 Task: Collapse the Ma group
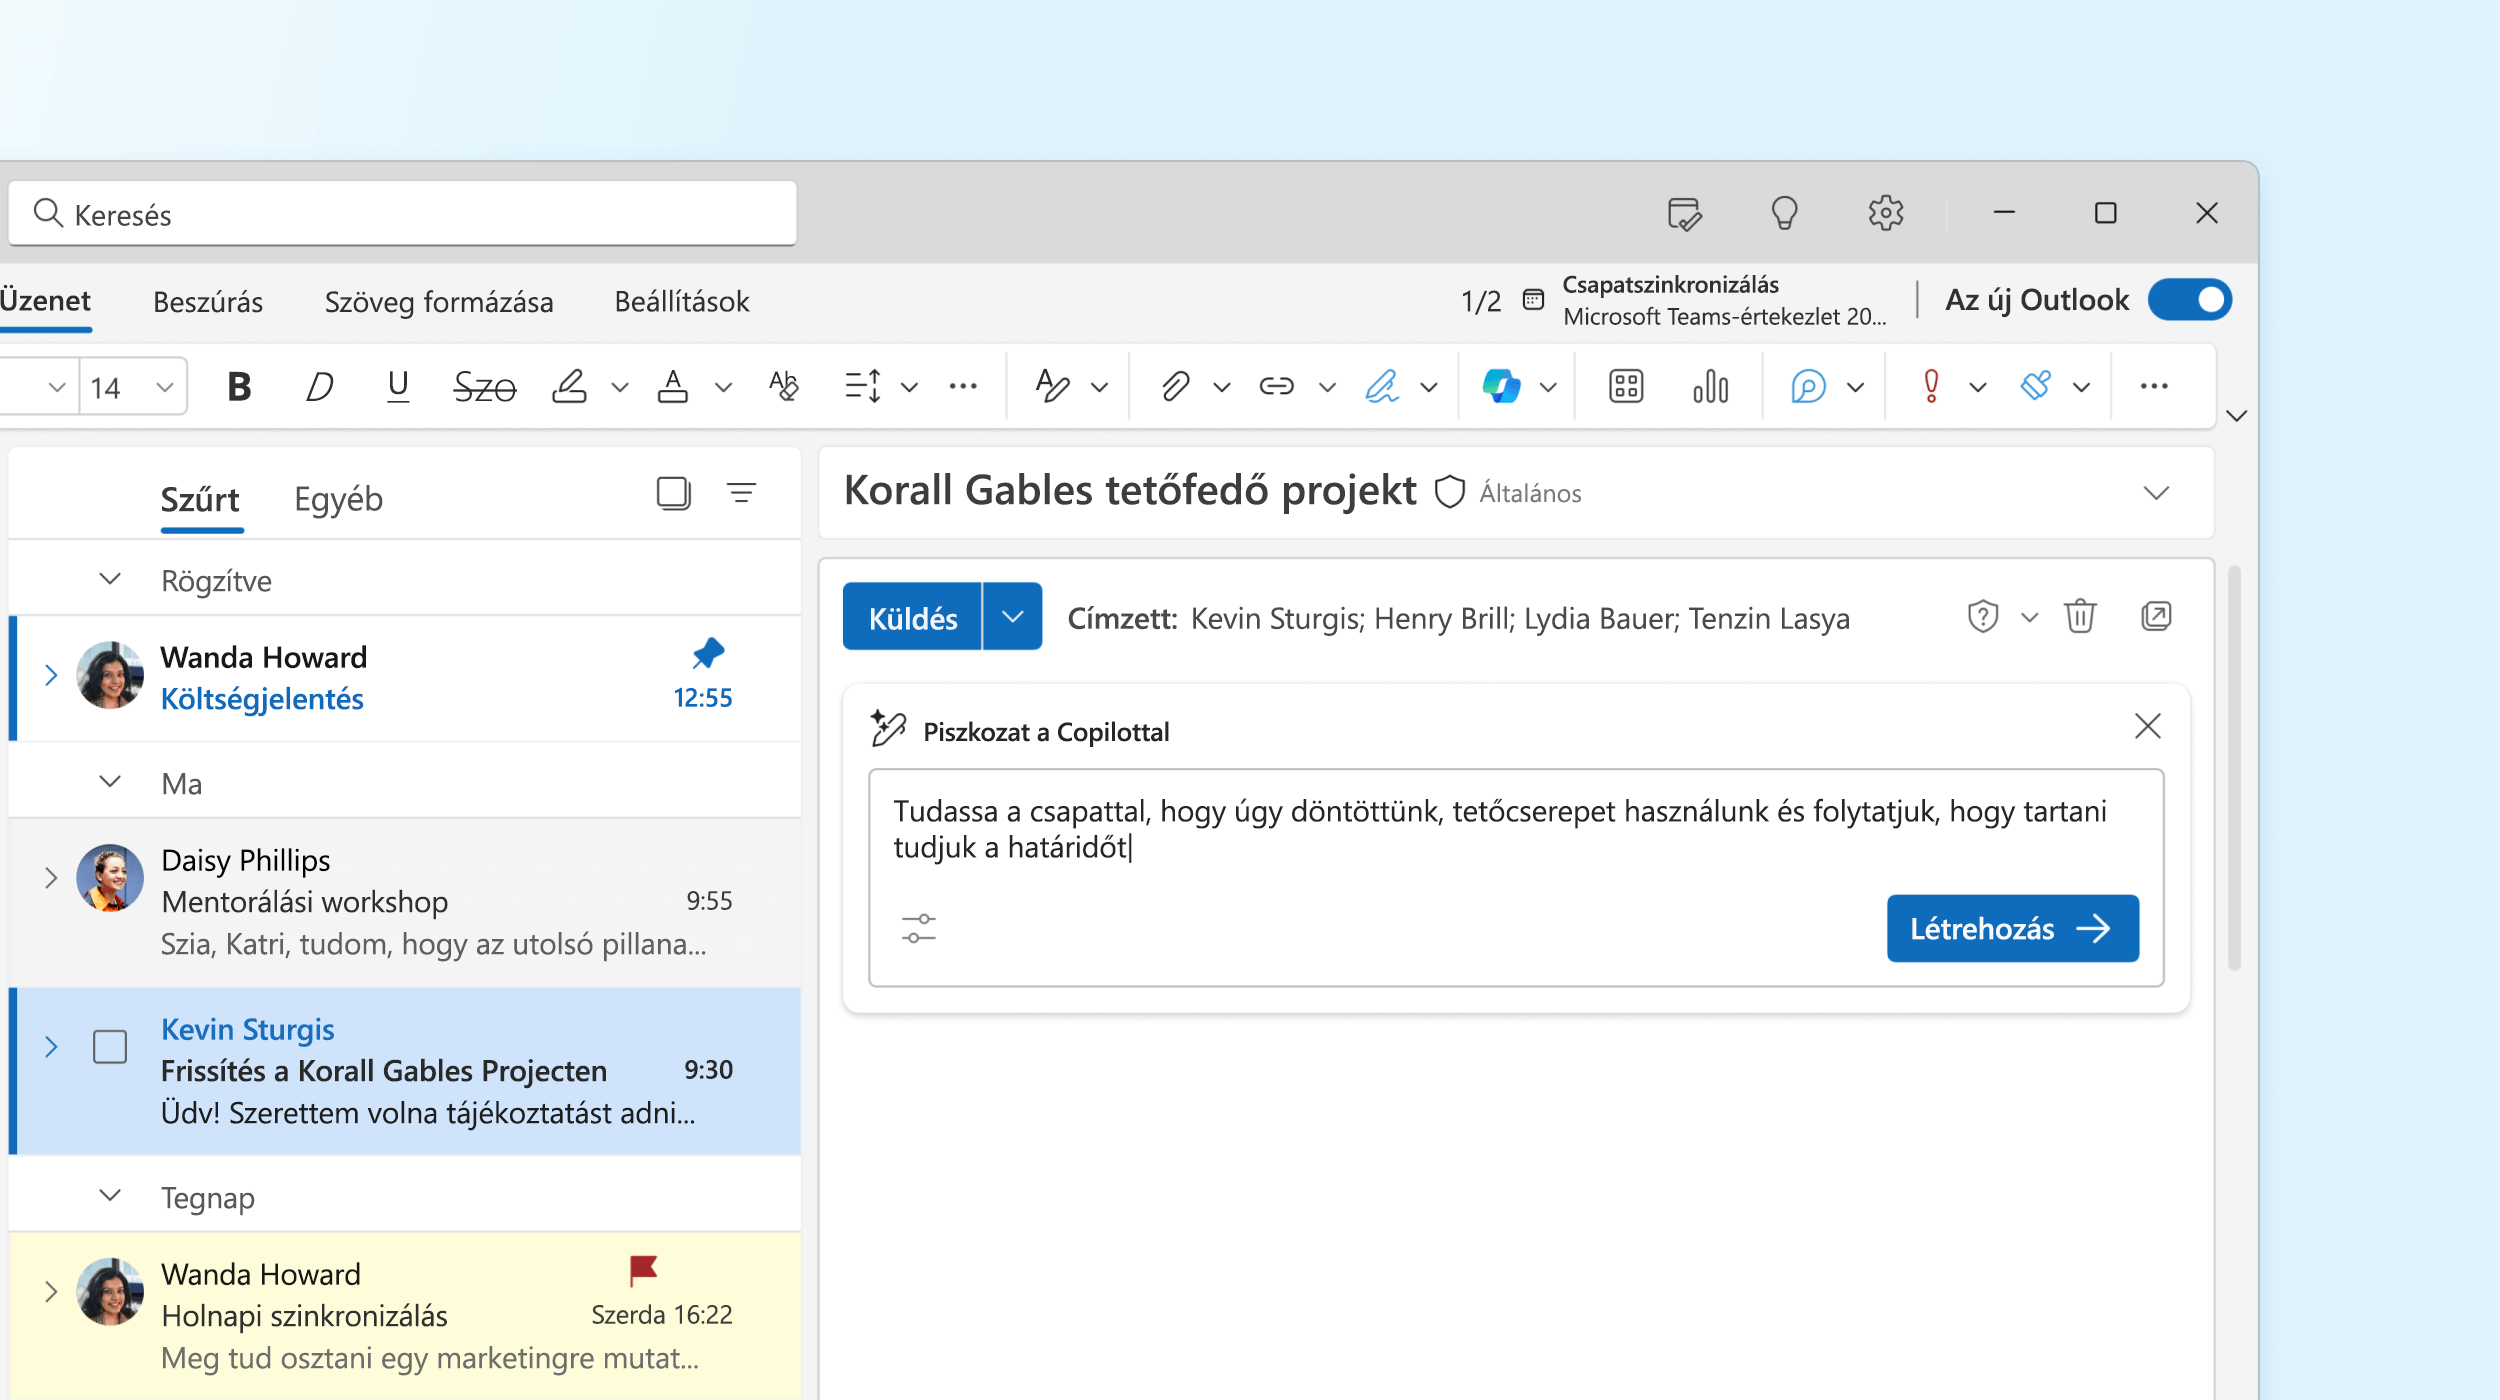[x=110, y=782]
